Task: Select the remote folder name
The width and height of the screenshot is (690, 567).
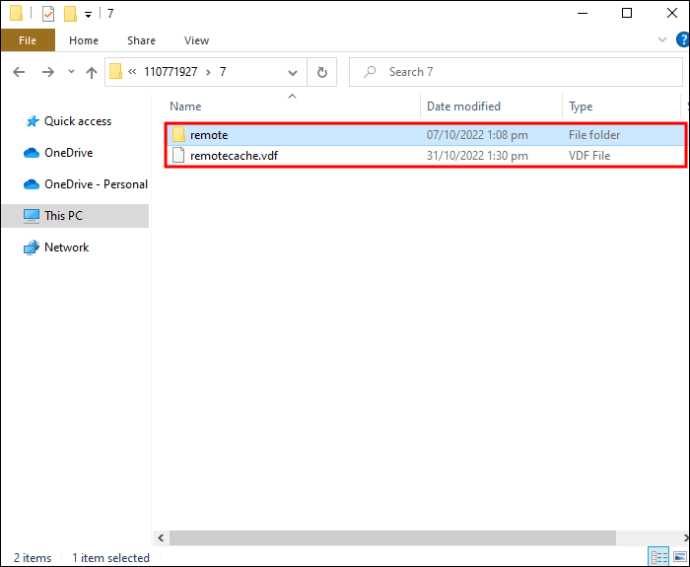Action: pyautogui.click(x=209, y=135)
